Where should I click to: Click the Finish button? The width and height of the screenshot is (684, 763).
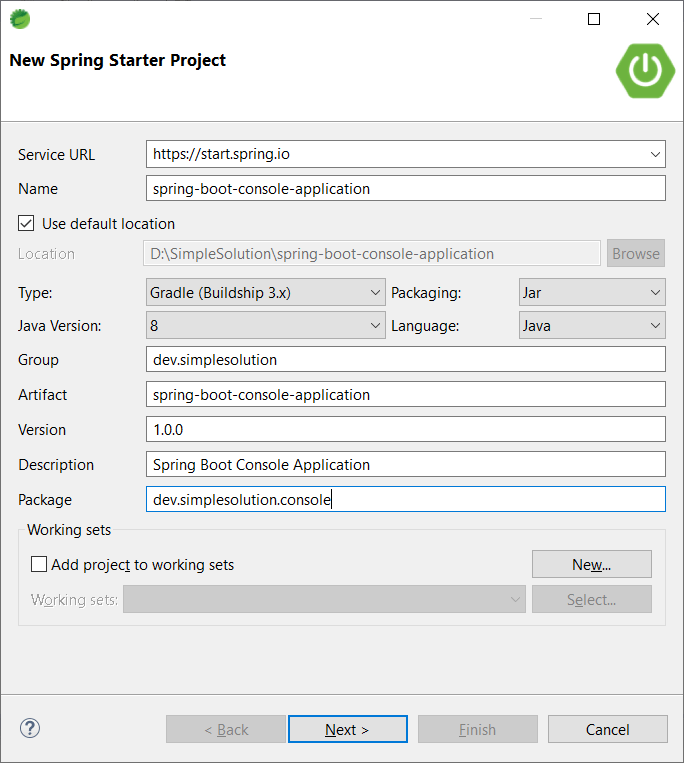click(x=478, y=729)
